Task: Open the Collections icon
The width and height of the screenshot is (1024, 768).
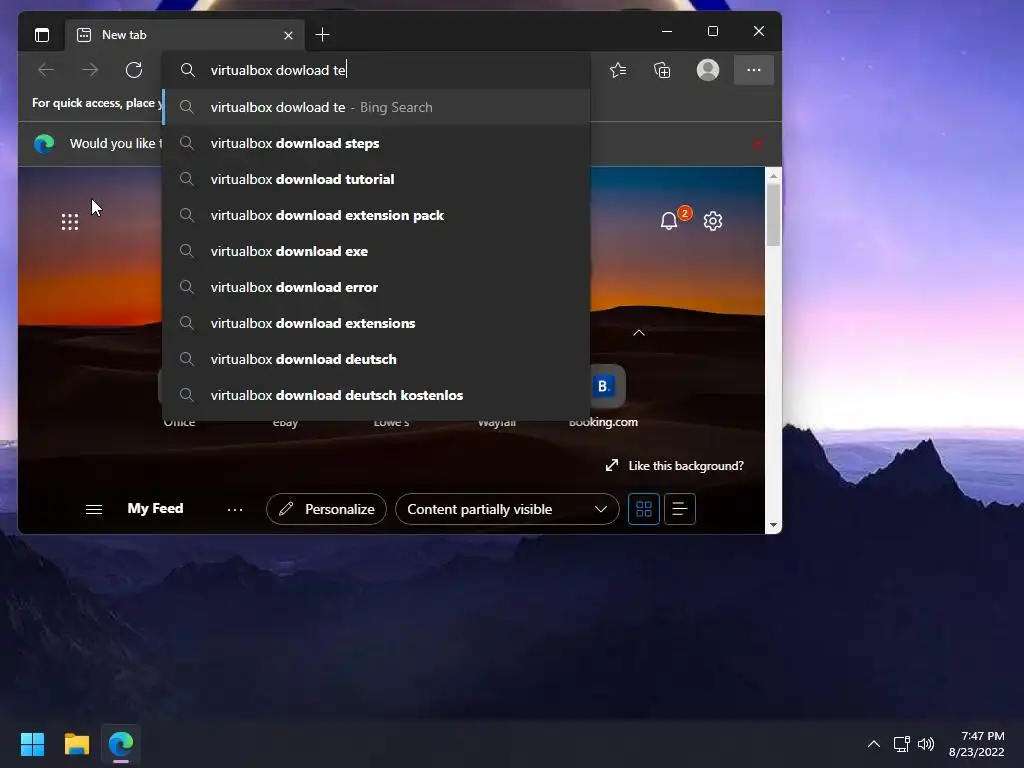Action: click(662, 70)
